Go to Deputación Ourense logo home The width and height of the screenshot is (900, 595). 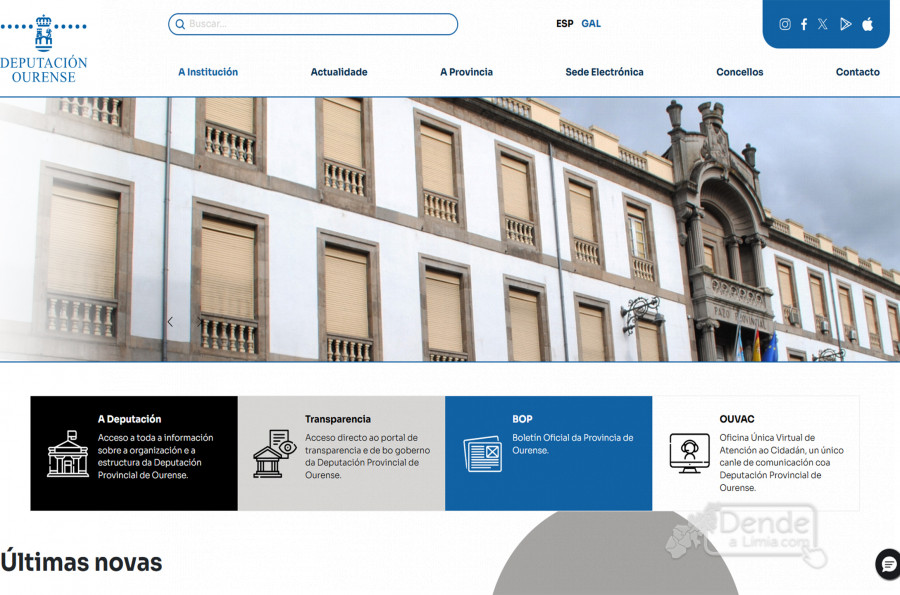click(44, 49)
